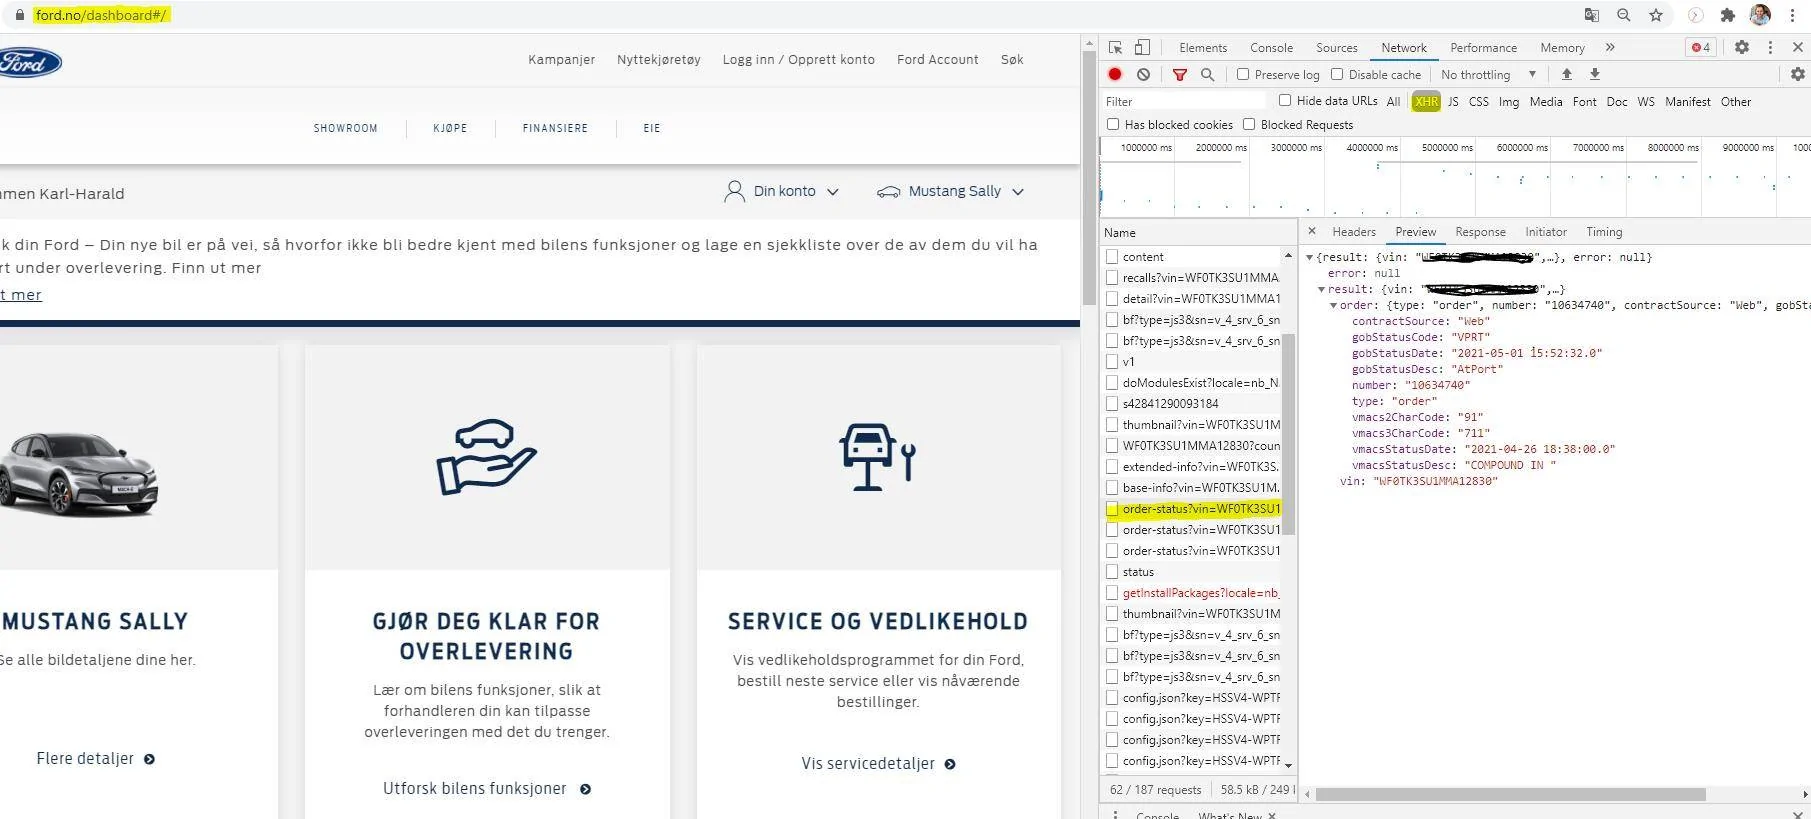
Task: Click the red error count badge
Action: coord(1701,47)
